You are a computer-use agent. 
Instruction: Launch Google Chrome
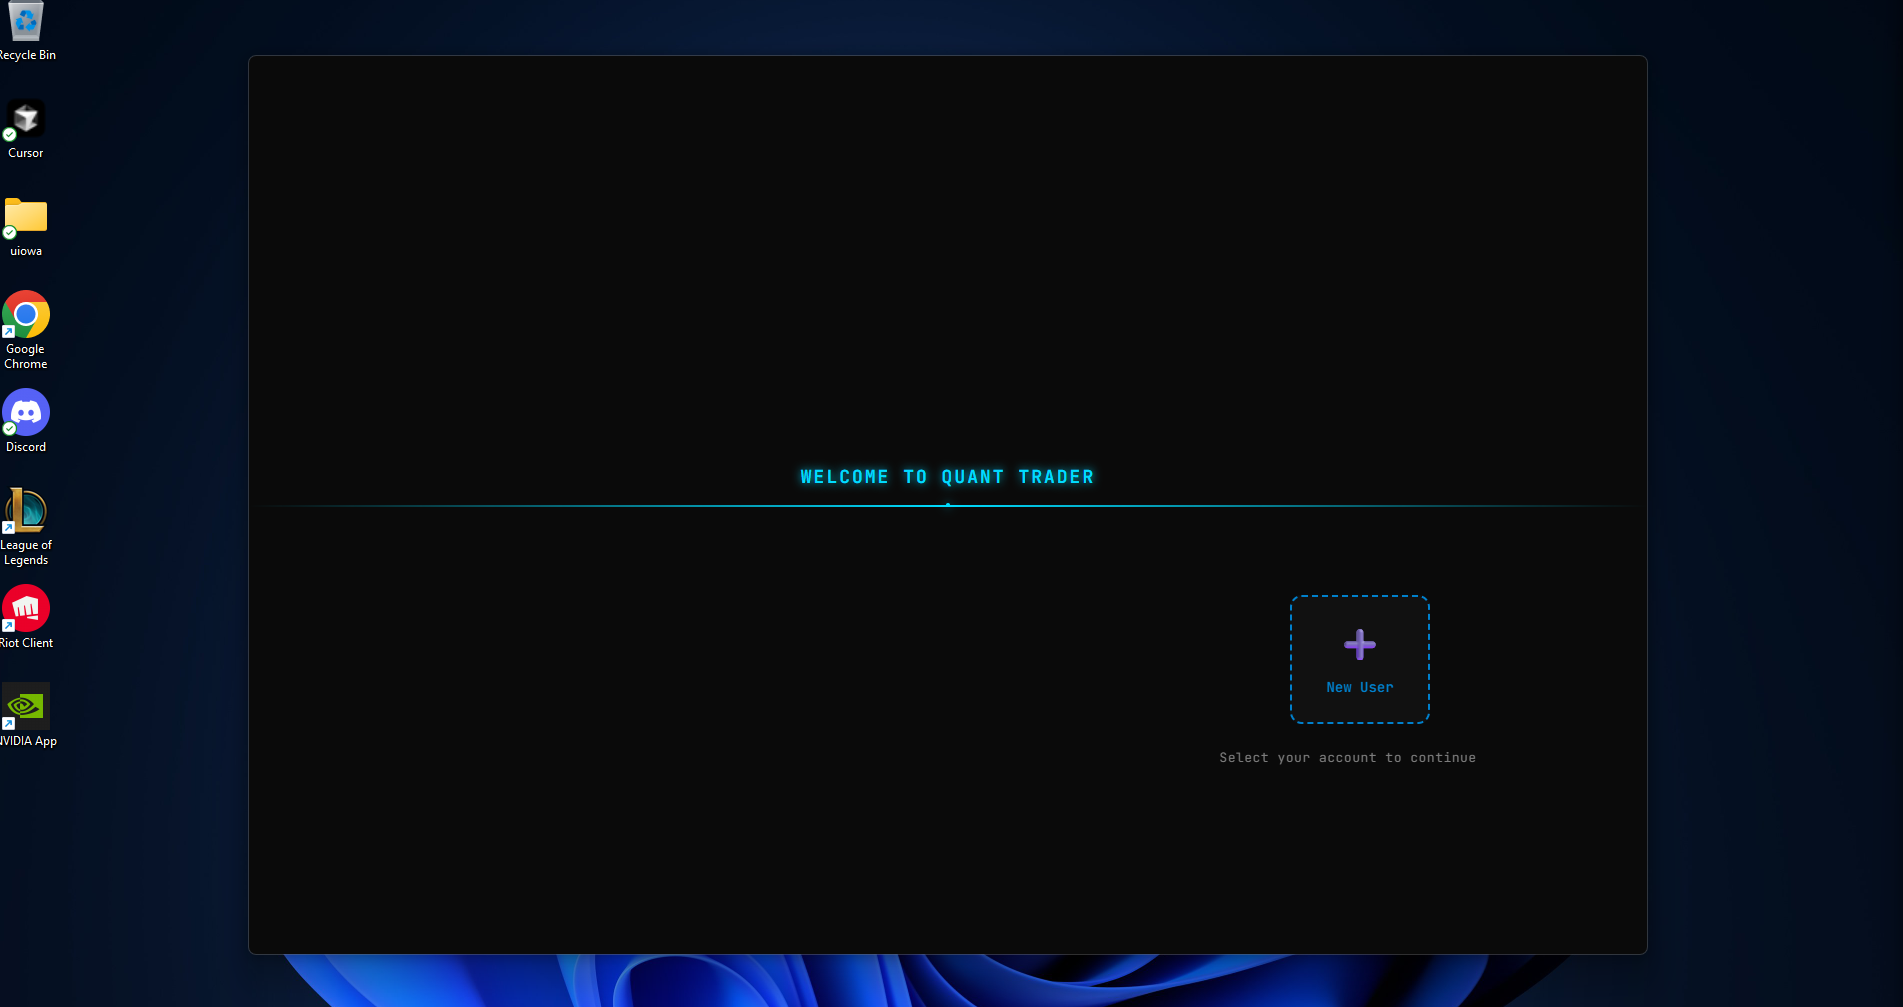coord(25,316)
